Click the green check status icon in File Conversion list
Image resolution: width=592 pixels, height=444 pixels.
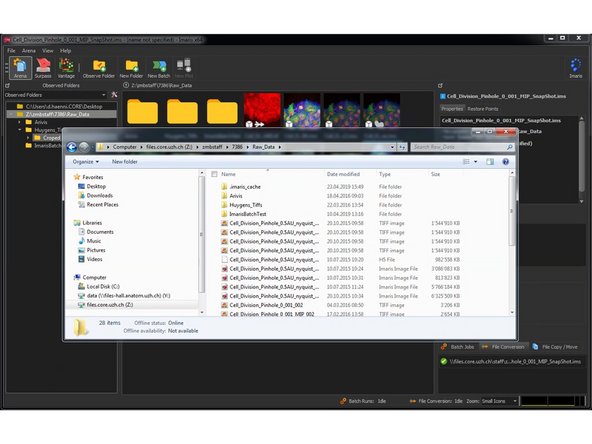click(x=444, y=361)
